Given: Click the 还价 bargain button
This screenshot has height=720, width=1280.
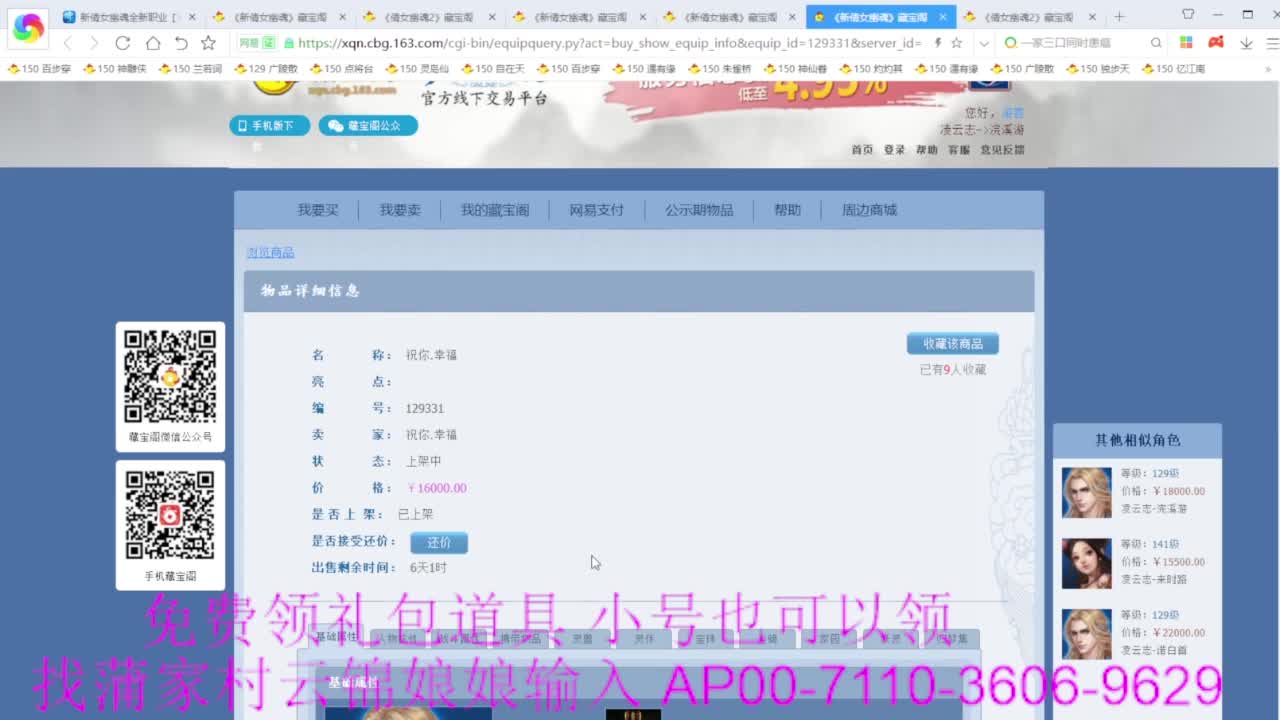Looking at the screenshot, I should coord(438,542).
